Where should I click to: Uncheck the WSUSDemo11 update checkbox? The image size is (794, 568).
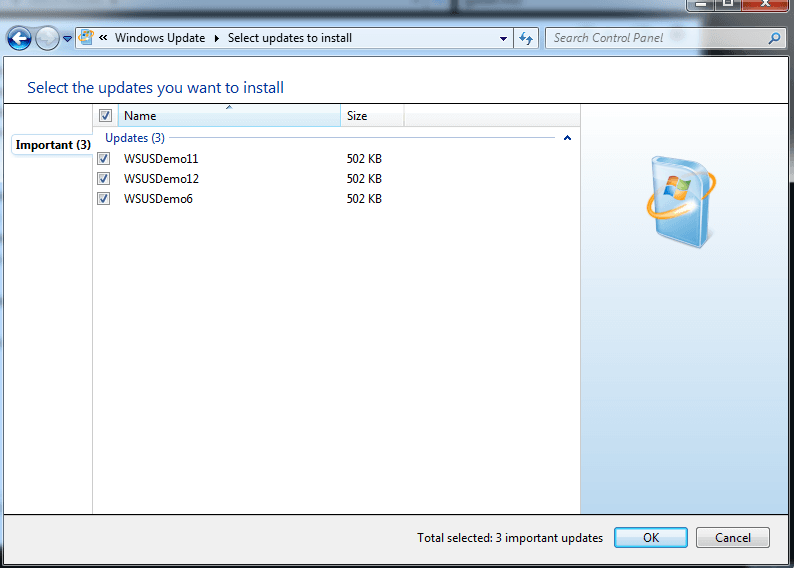[x=104, y=158]
